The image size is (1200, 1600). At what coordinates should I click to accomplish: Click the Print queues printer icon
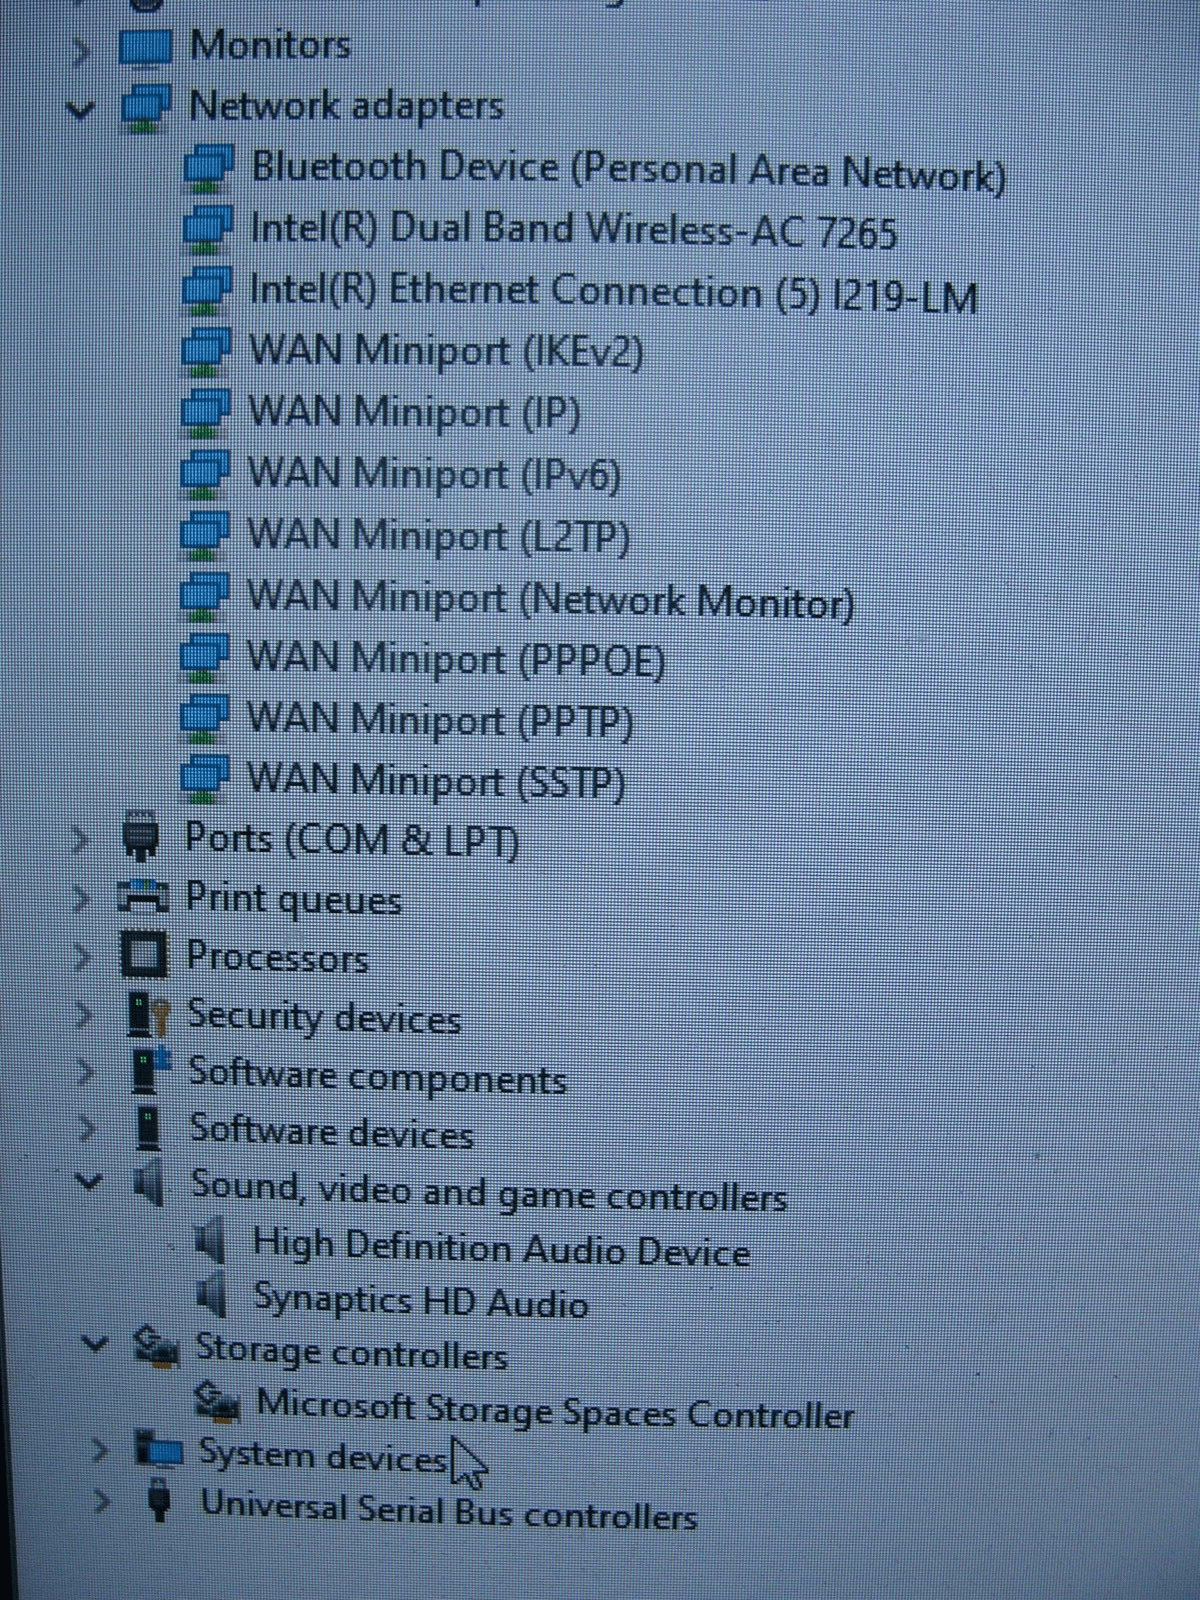[x=143, y=897]
